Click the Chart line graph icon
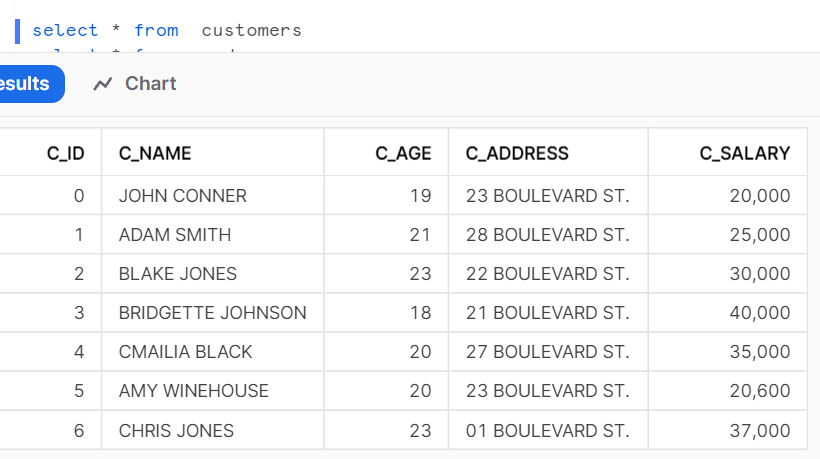820x459 pixels. tap(102, 84)
